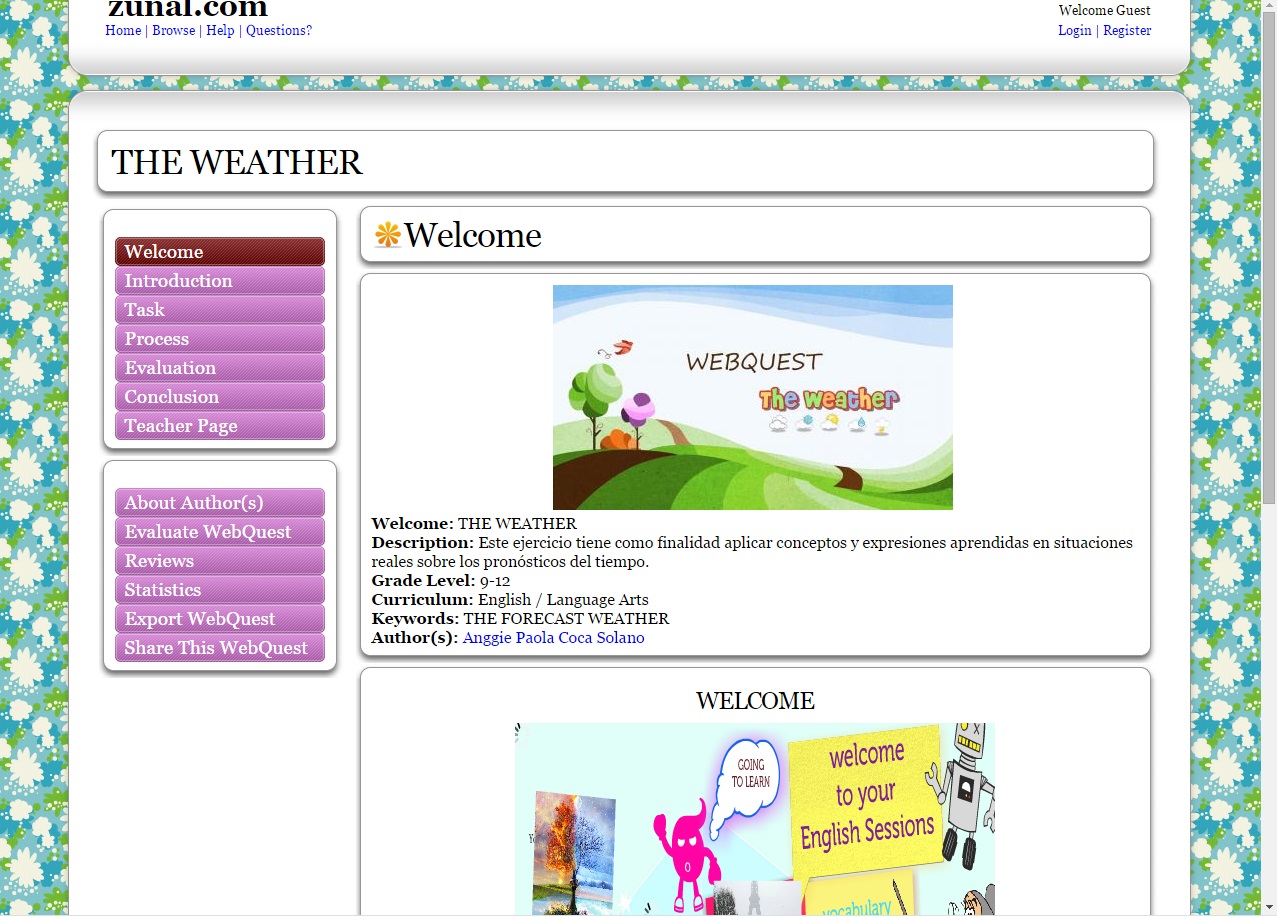1277x917 pixels.
Task: Click the WebQuest weather banner image
Action: [752, 397]
